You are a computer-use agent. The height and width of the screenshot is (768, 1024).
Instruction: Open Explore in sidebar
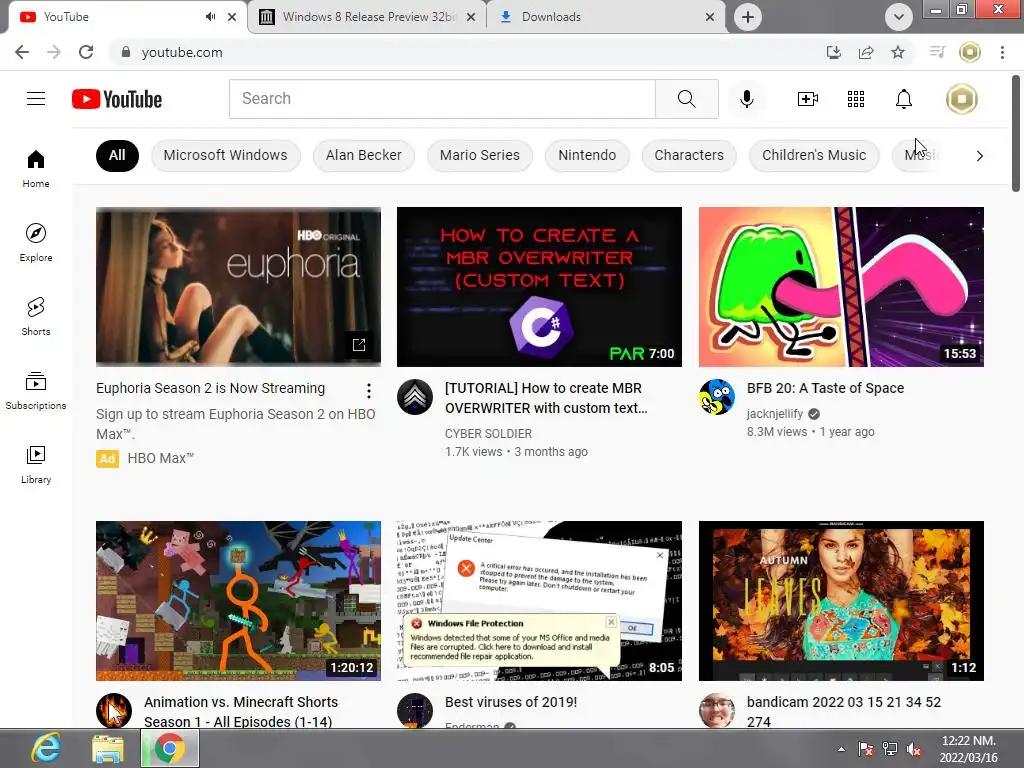coord(36,242)
